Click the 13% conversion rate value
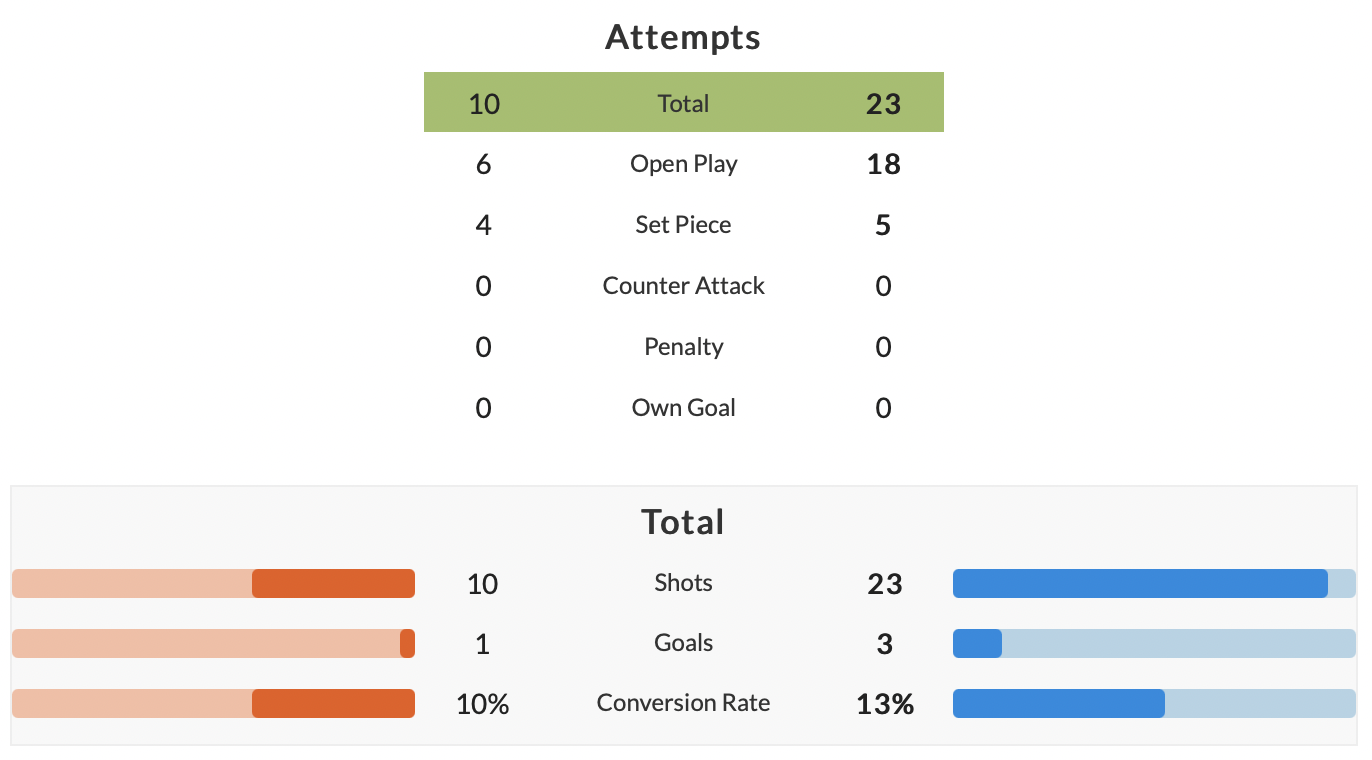Image resolution: width=1372 pixels, height=760 pixels. point(885,704)
